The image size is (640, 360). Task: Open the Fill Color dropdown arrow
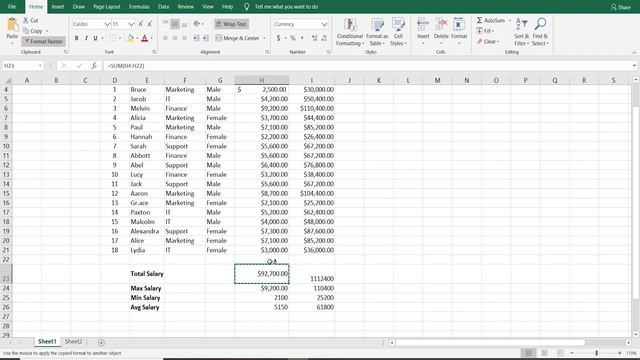coord(137,38)
